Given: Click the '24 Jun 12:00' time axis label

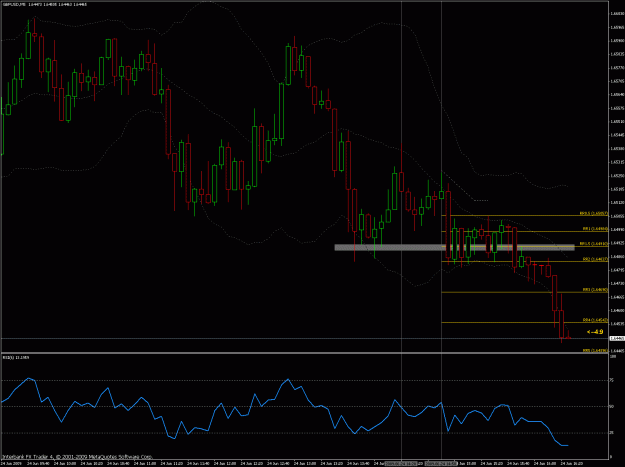Looking at the screenshot, I should [x=225, y=463].
